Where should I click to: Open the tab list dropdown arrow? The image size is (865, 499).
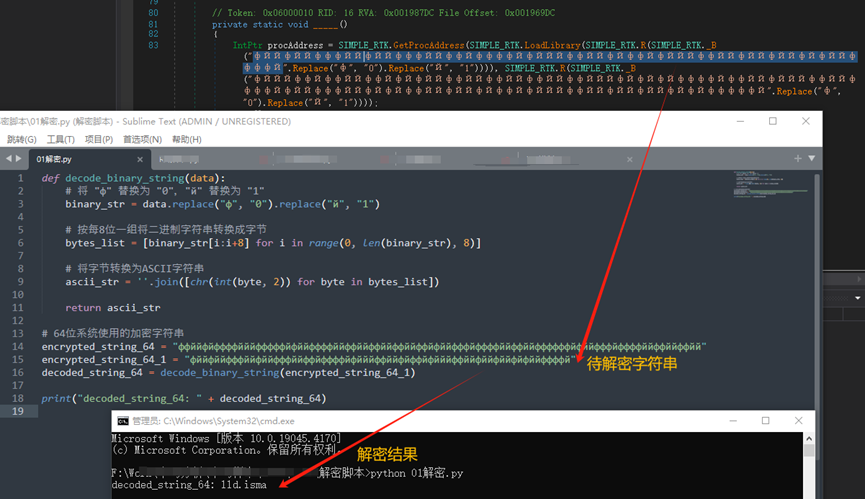811,158
